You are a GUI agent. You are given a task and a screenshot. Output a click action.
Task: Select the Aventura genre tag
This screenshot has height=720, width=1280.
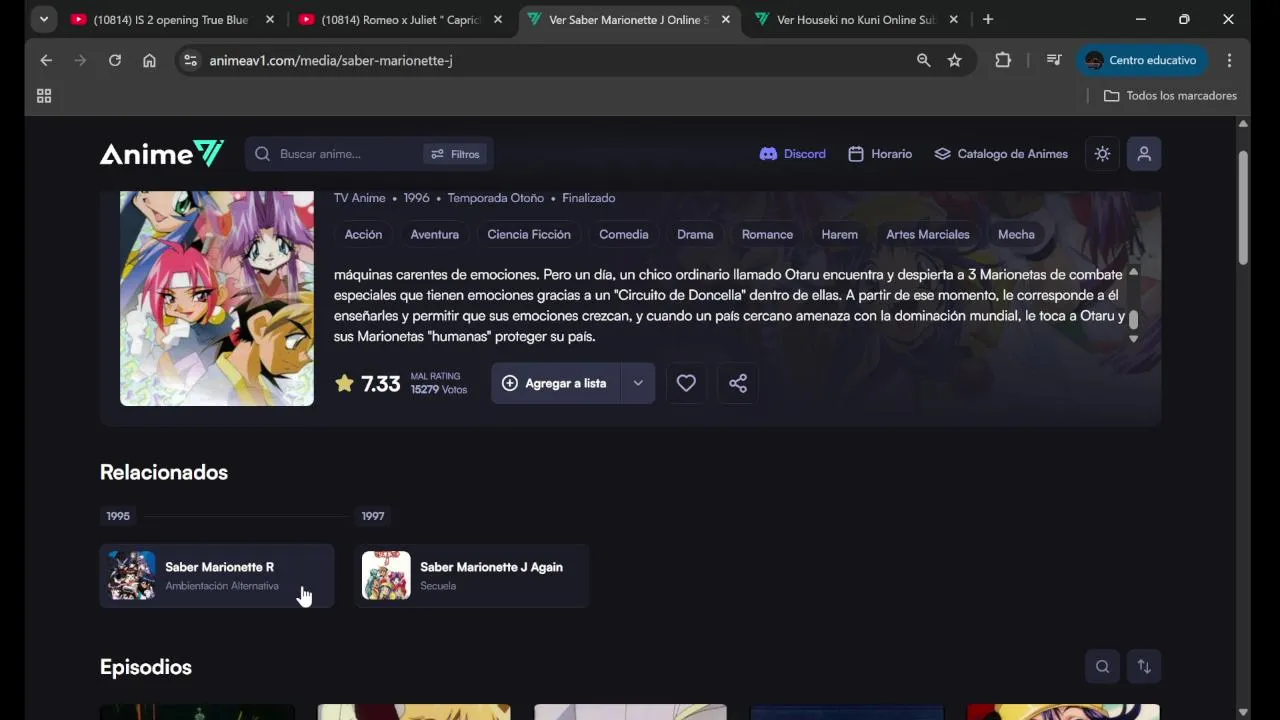coord(434,234)
